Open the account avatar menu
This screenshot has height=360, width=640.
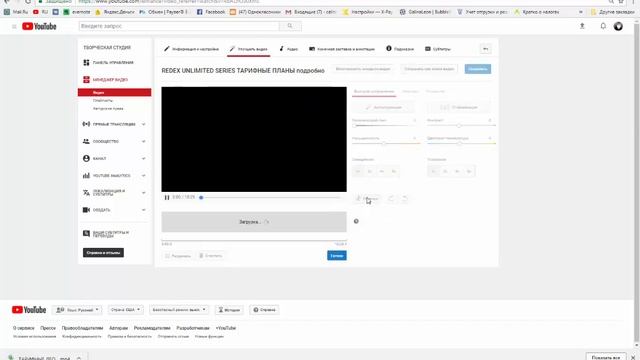618,26
